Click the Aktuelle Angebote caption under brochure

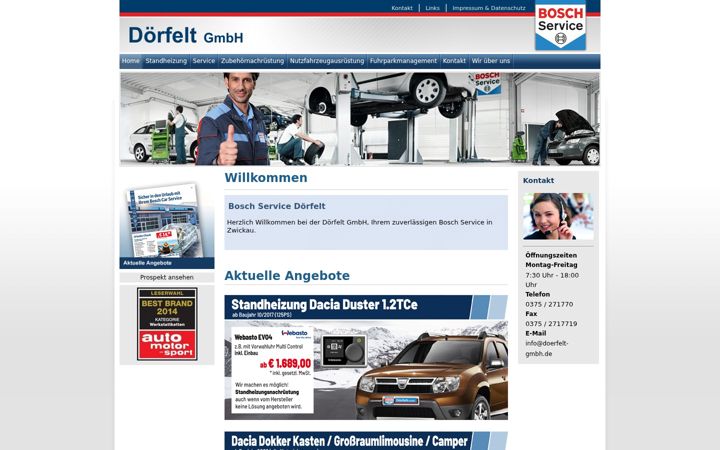point(147,263)
